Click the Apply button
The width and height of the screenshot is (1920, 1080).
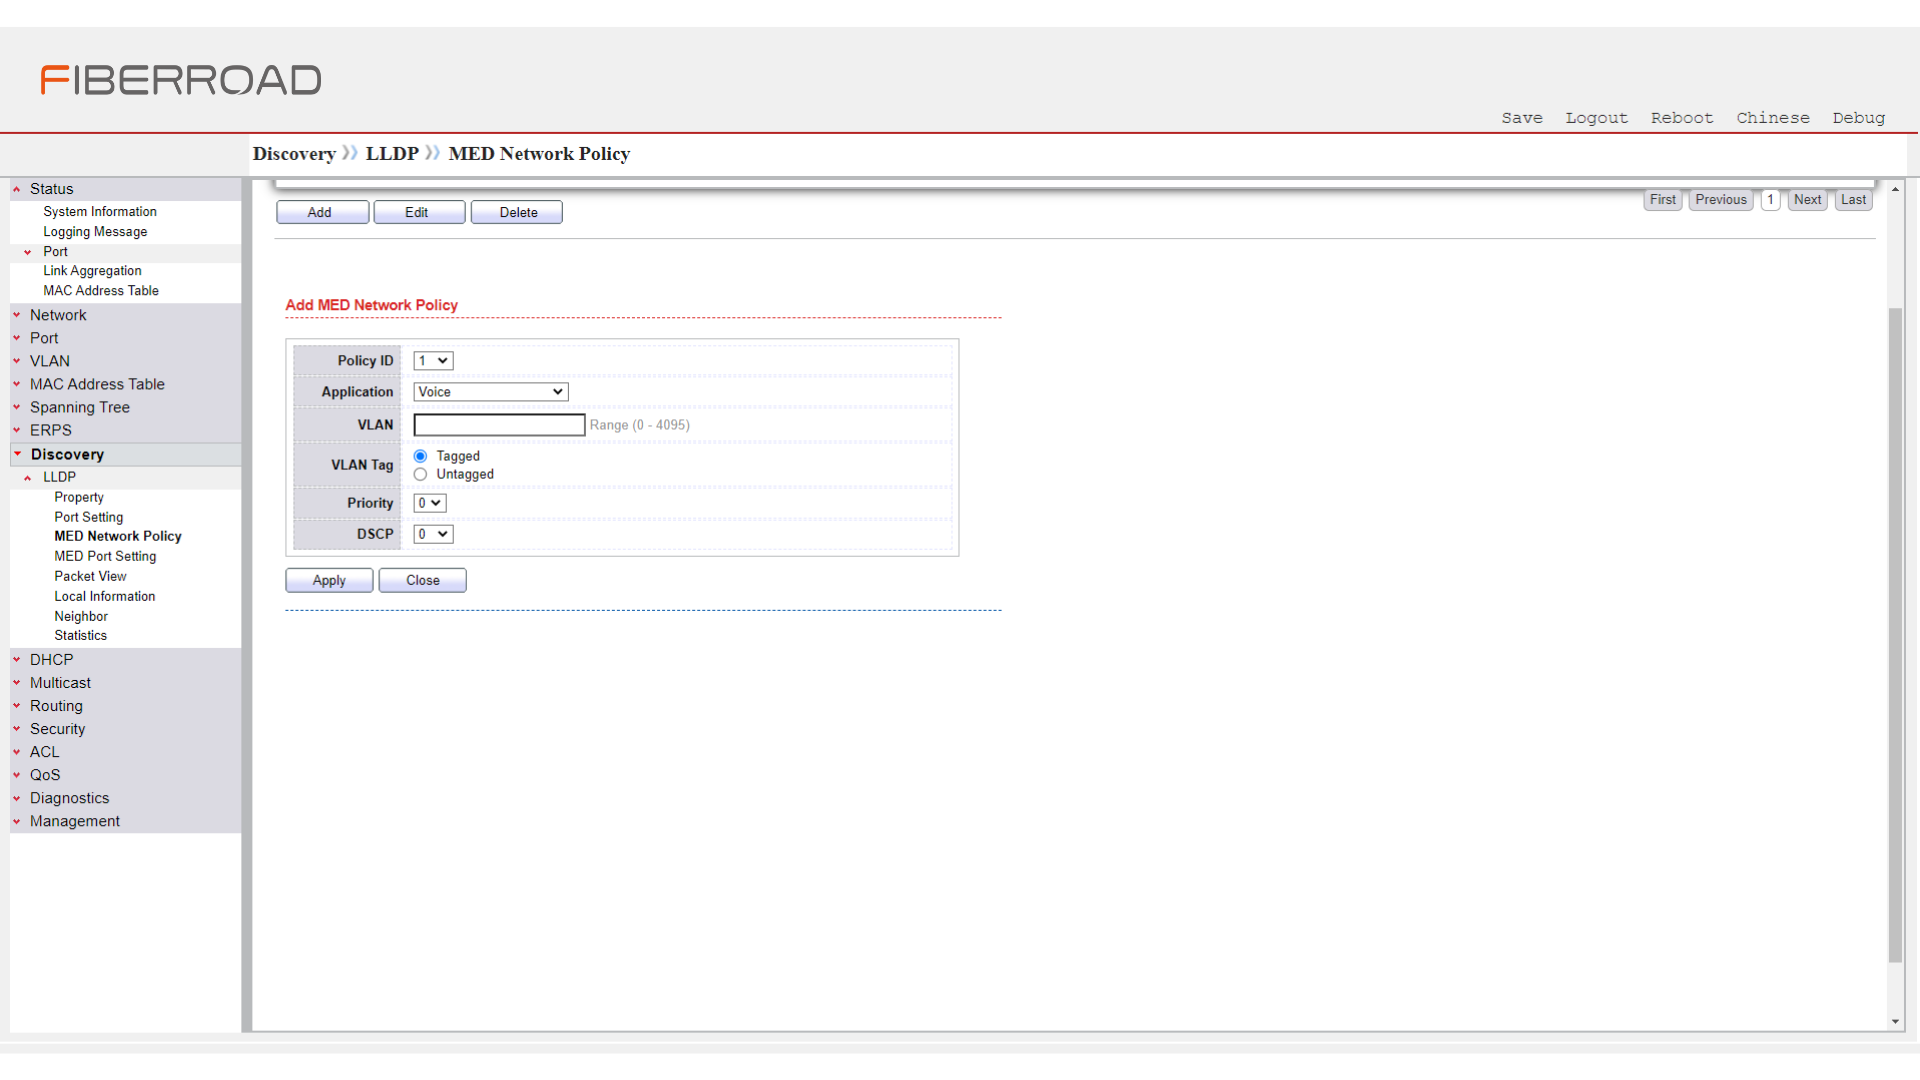tap(329, 581)
